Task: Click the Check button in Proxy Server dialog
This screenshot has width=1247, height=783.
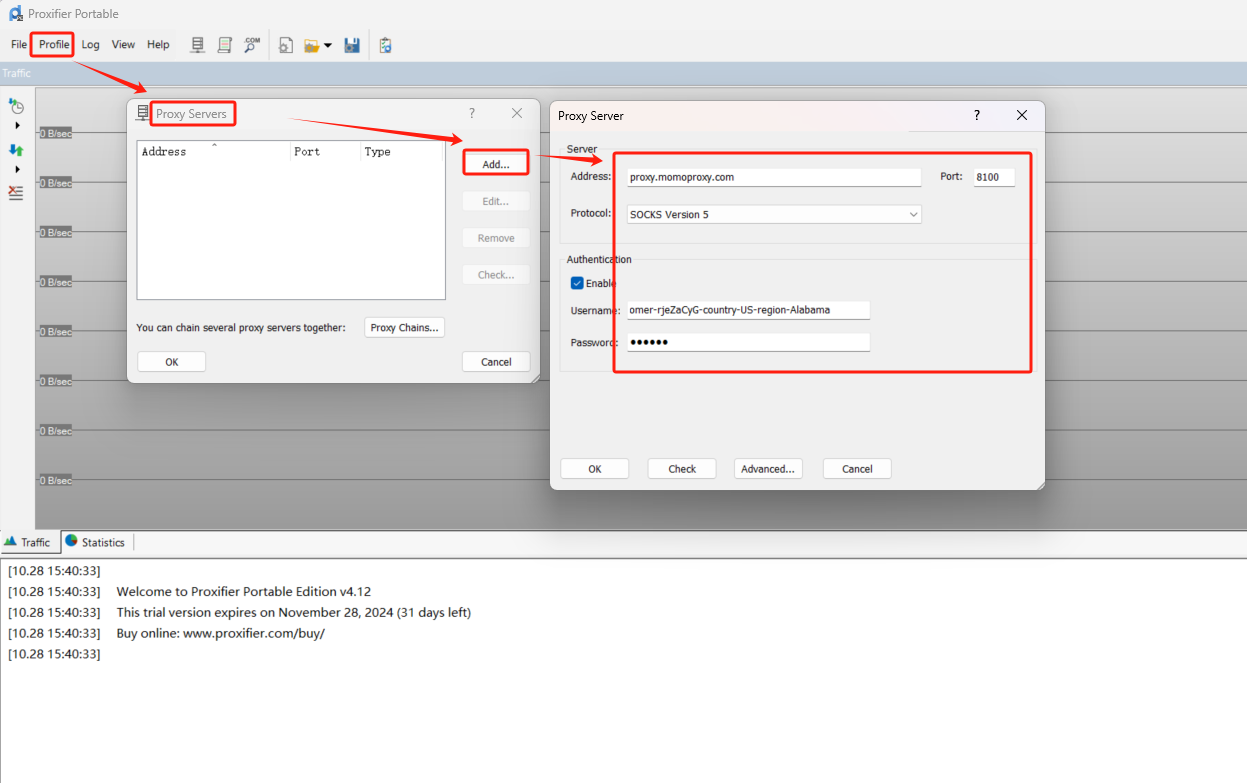Action: point(682,469)
